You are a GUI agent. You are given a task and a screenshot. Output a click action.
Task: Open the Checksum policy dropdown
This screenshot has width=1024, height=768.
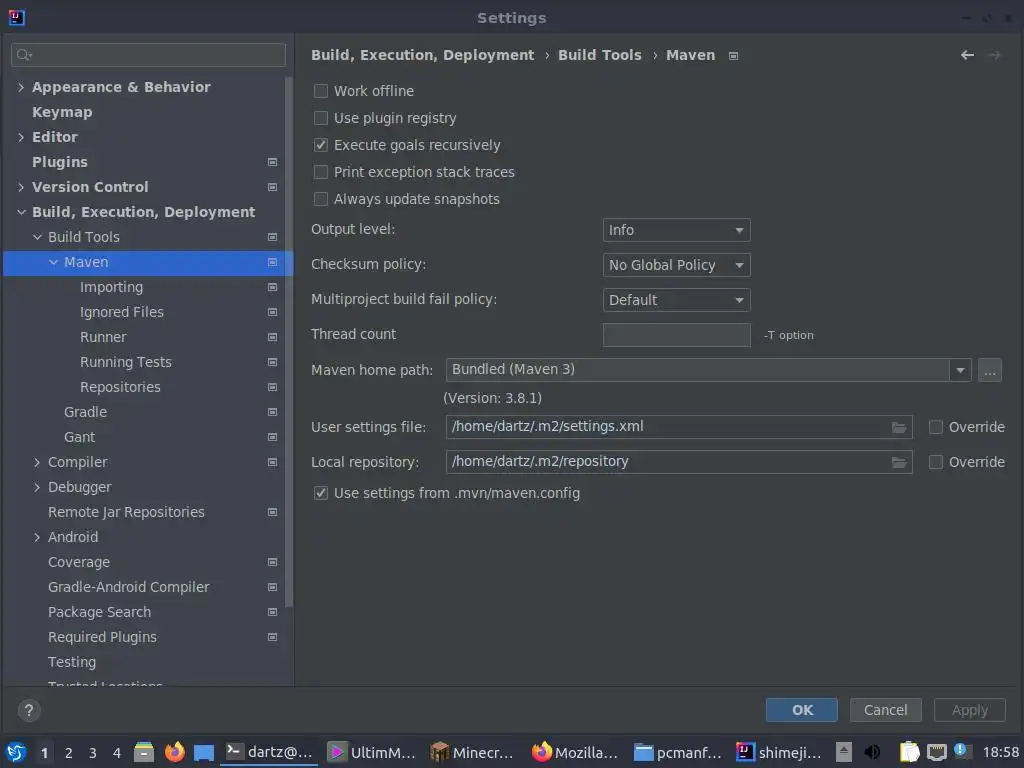tap(677, 265)
